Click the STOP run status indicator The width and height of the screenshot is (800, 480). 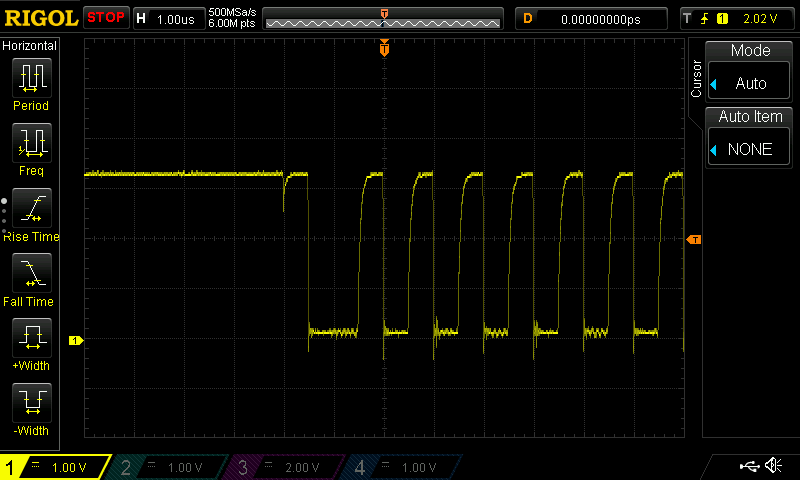[x=106, y=18]
